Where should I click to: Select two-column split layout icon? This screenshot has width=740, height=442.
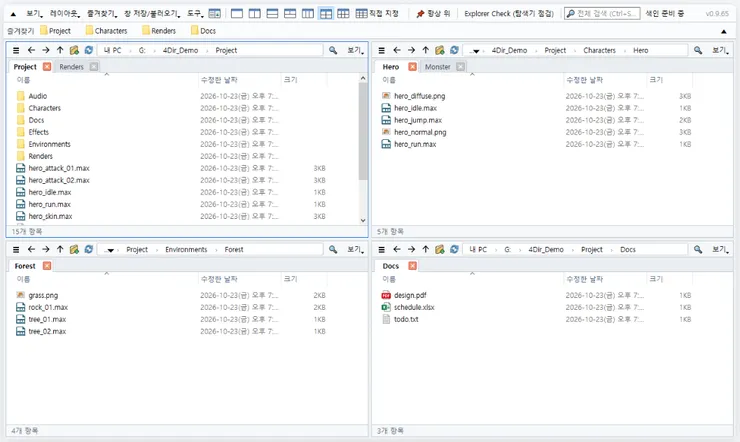click(x=255, y=13)
